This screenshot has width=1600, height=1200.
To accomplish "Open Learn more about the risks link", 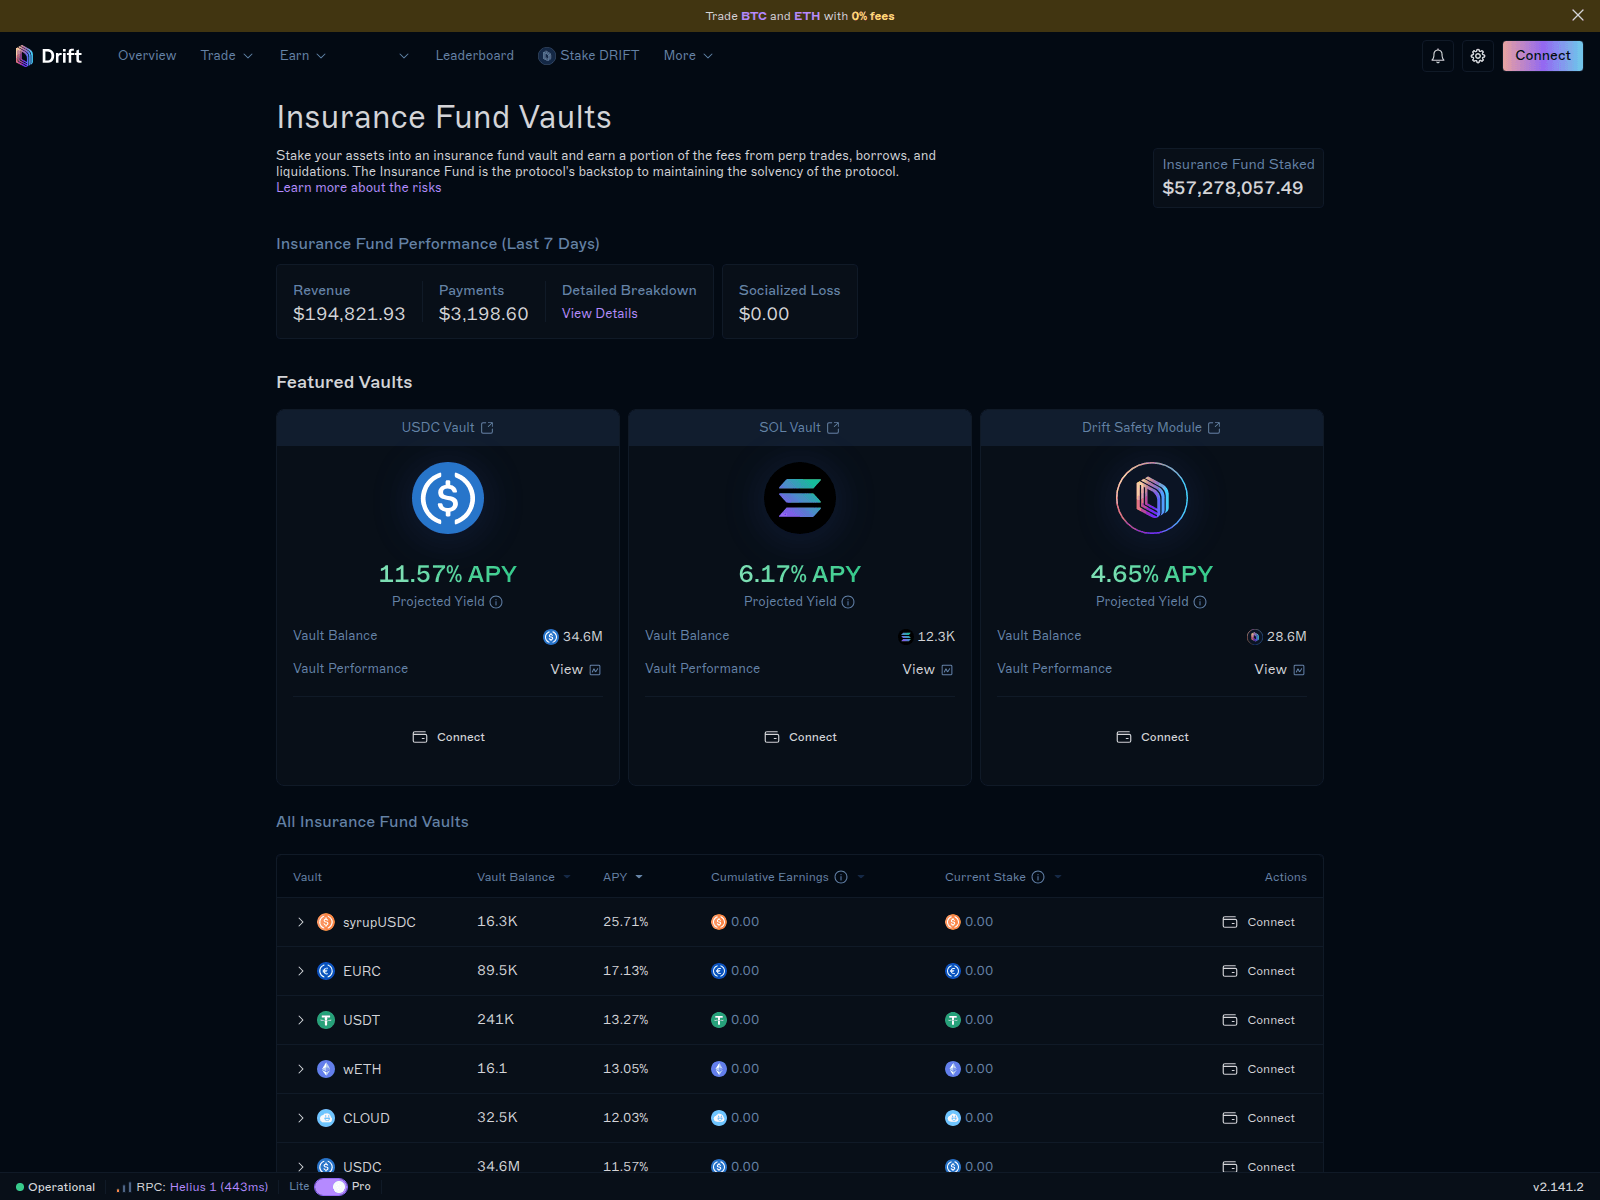I will pos(358,188).
